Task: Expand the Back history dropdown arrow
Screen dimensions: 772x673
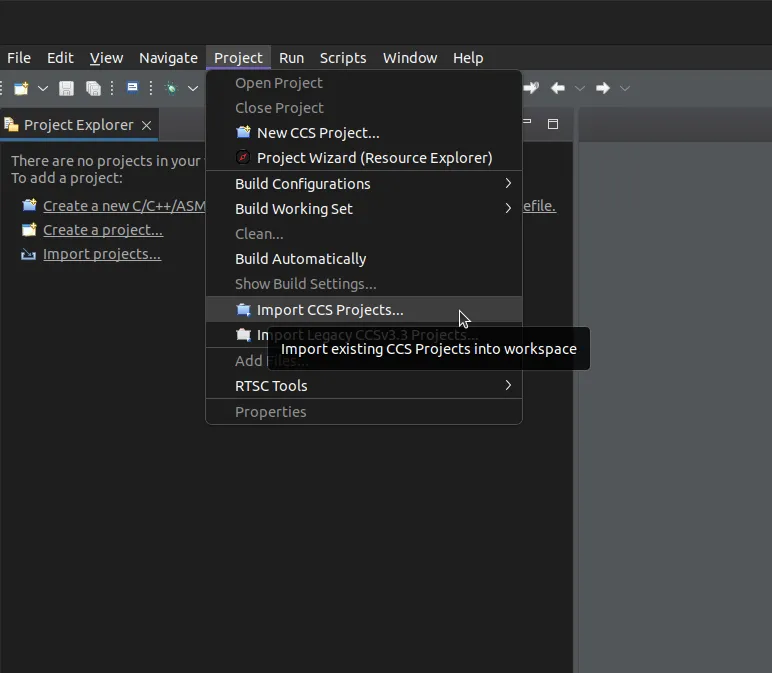Action: pos(580,88)
